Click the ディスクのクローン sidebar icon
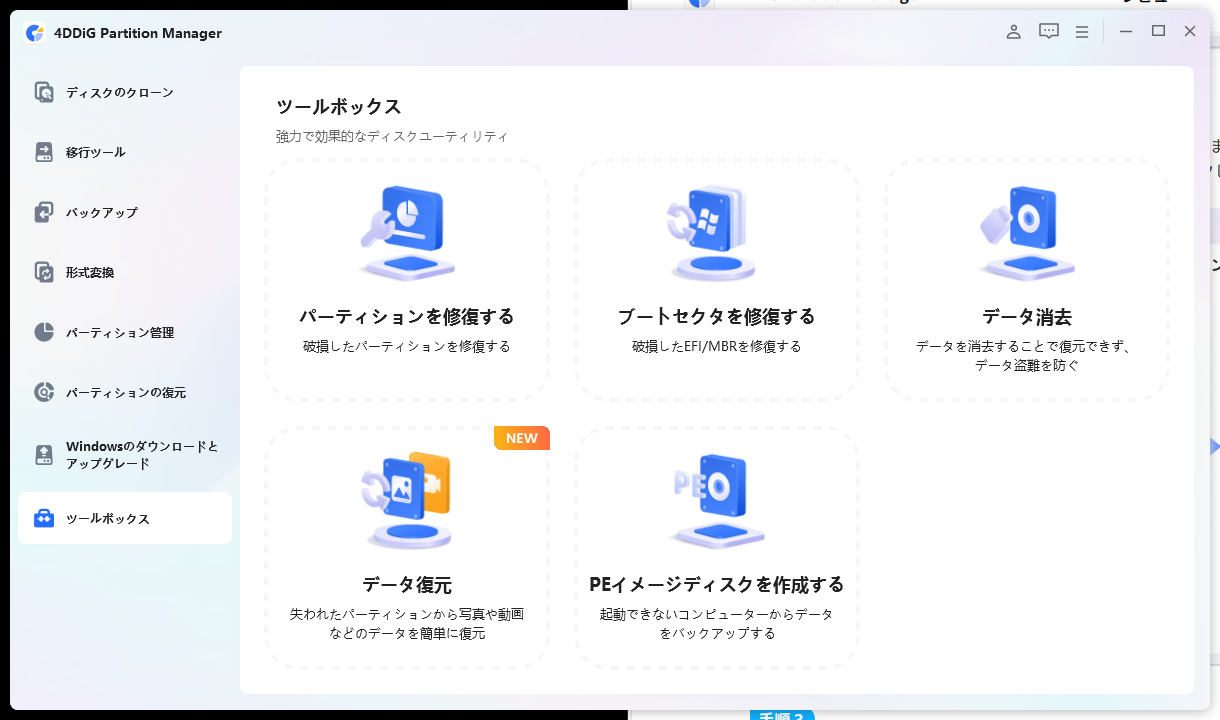 (44, 93)
